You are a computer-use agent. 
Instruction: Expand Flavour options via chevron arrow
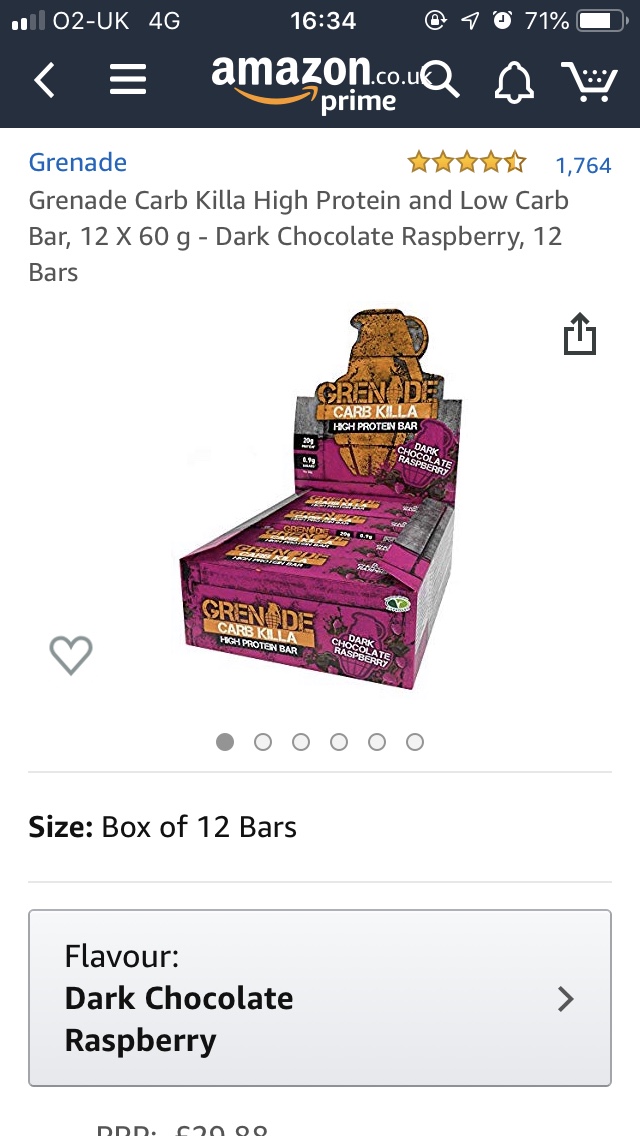pyautogui.click(x=565, y=999)
